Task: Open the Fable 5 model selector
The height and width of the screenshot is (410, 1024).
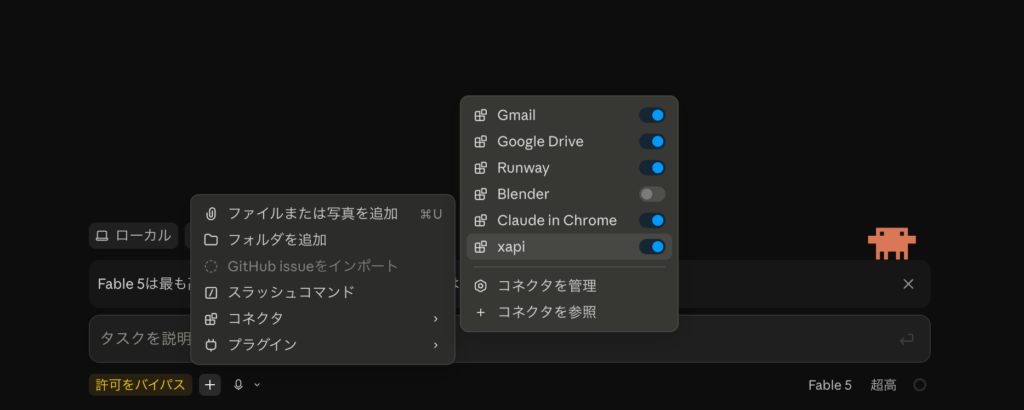Action: click(x=829, y=385)
